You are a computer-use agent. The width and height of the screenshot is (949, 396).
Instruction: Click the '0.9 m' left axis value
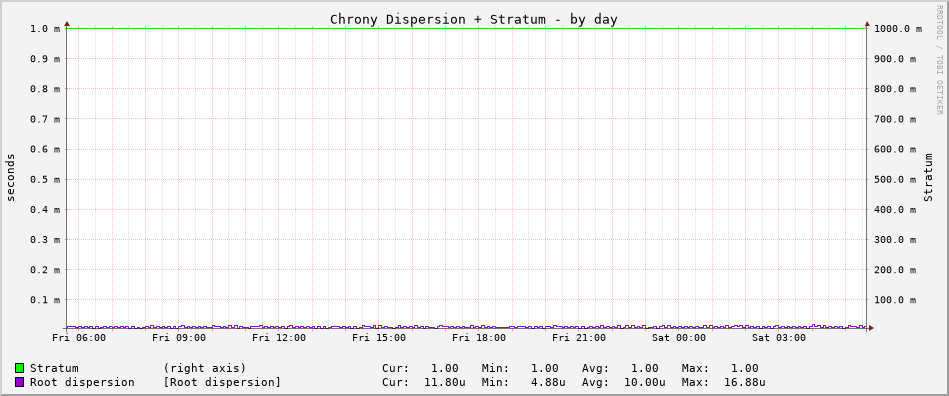pyautogui.click(x=45, y=59)
